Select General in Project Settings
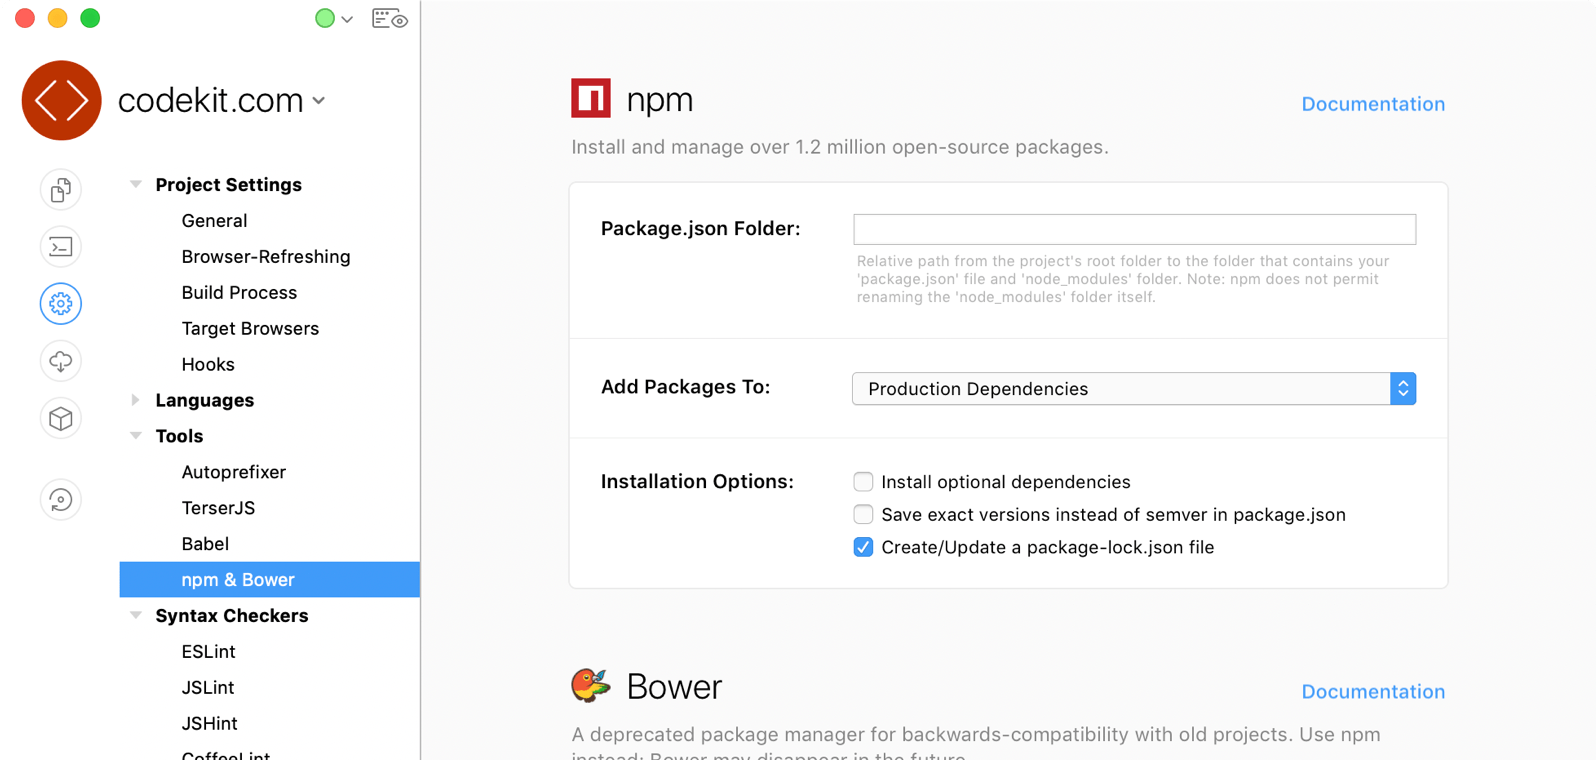 point(214,221)
